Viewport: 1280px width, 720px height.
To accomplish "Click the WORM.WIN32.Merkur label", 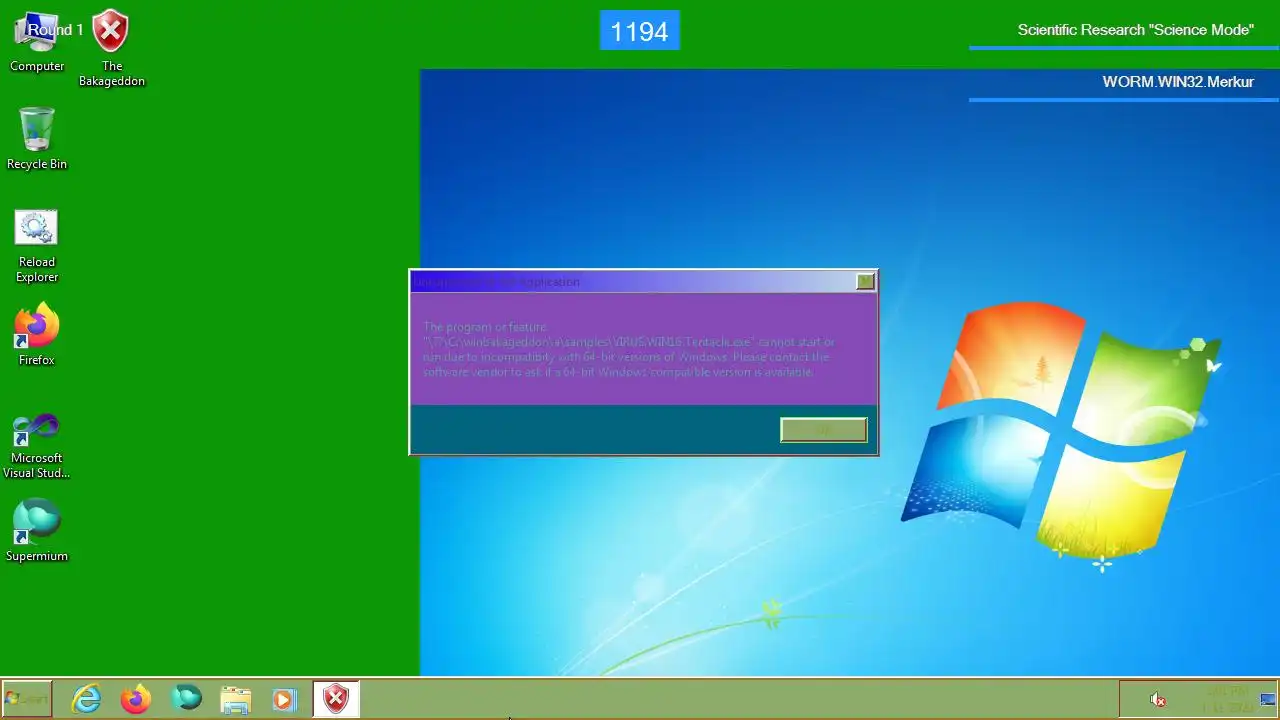I will pyautogui.click(x=1178, y=82).
